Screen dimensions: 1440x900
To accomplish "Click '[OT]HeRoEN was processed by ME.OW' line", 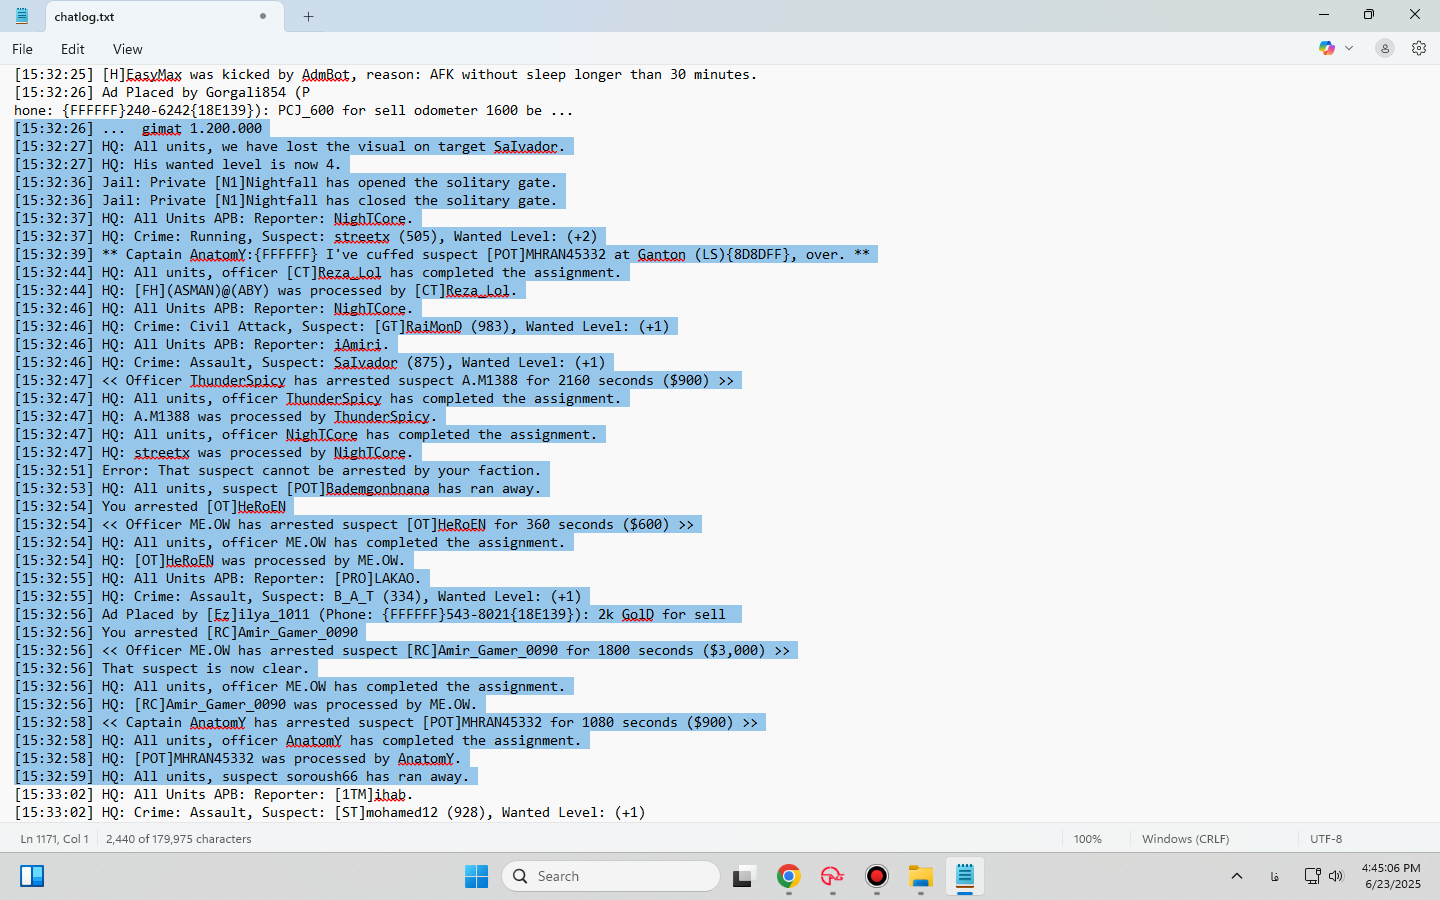I will coord(210,560).
